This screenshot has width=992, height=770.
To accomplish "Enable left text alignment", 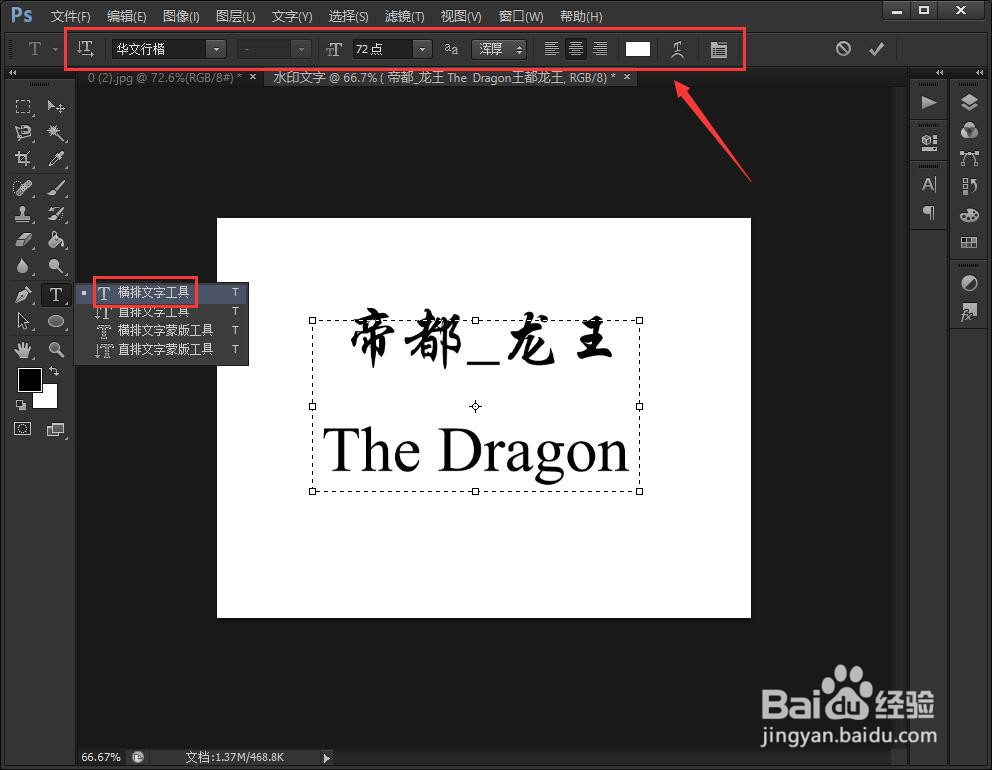I will tap(551, 49).
